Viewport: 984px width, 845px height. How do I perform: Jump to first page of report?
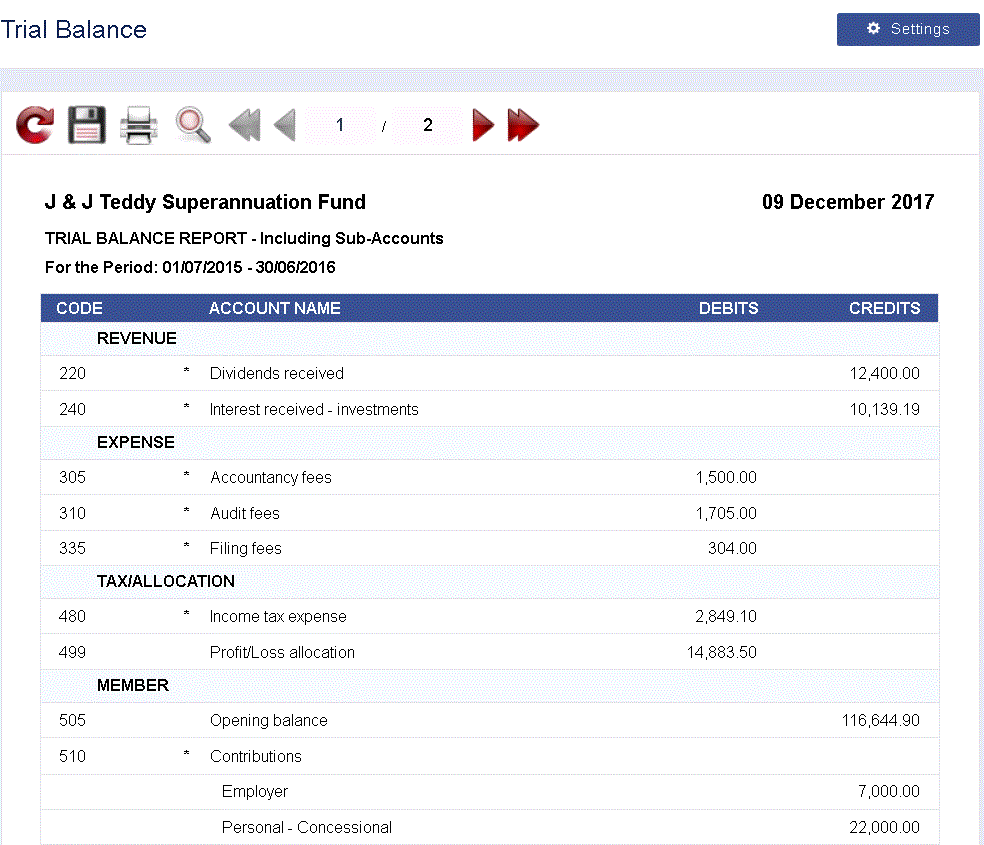coord(244,125)
